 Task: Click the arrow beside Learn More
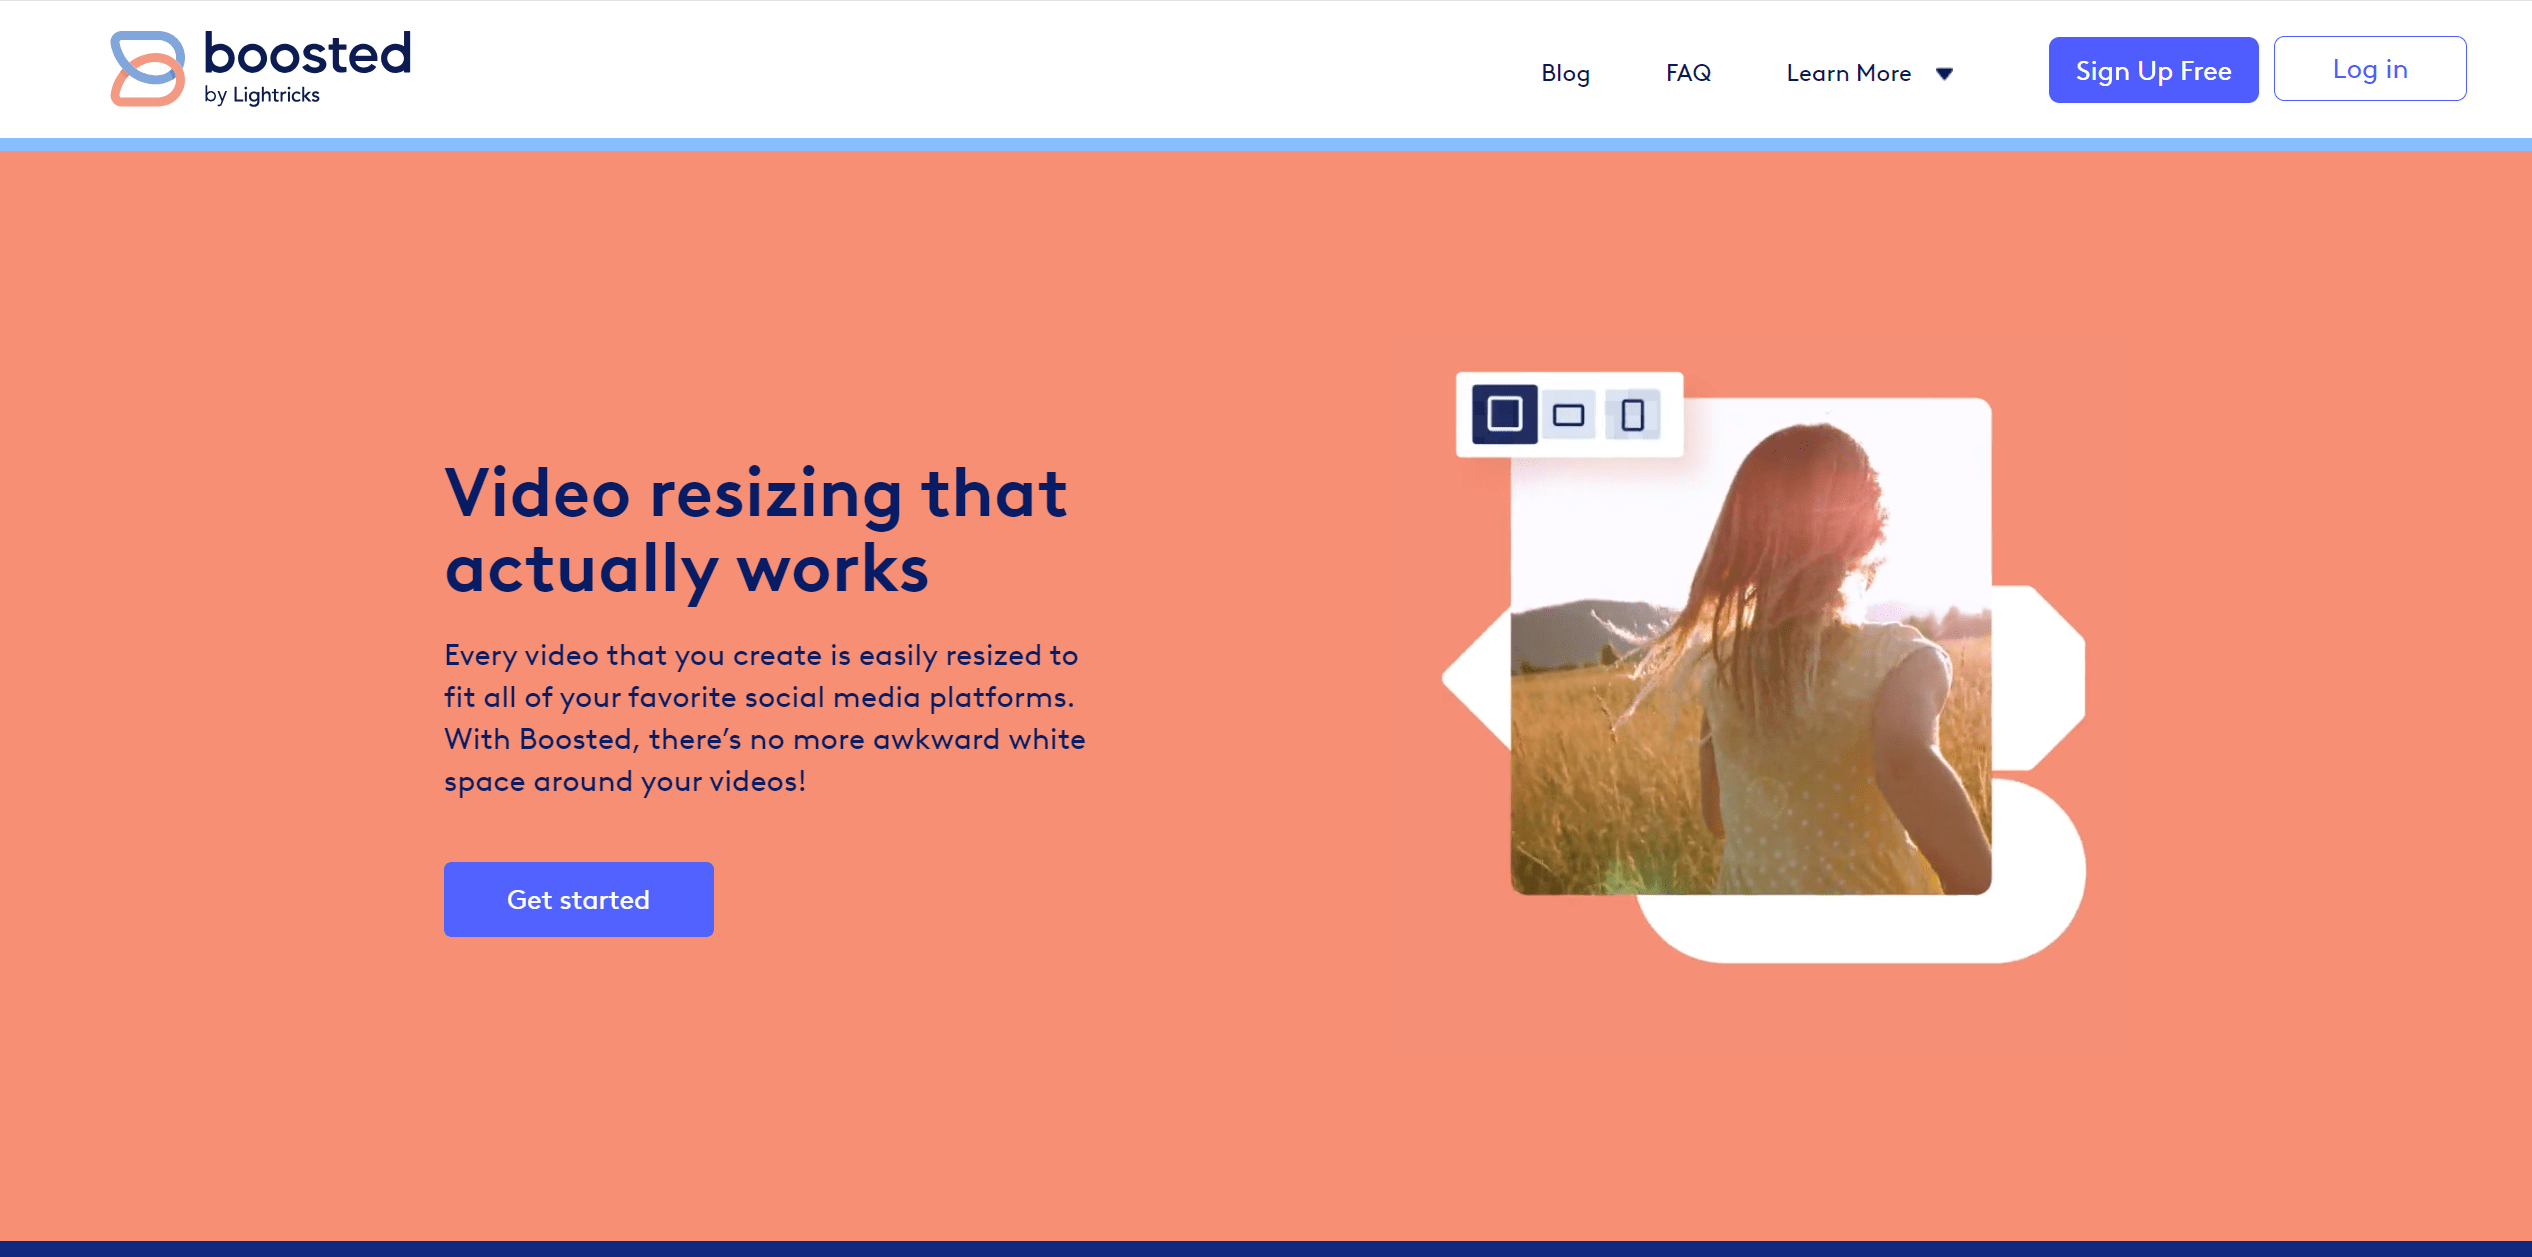(x=1944, y=74)
